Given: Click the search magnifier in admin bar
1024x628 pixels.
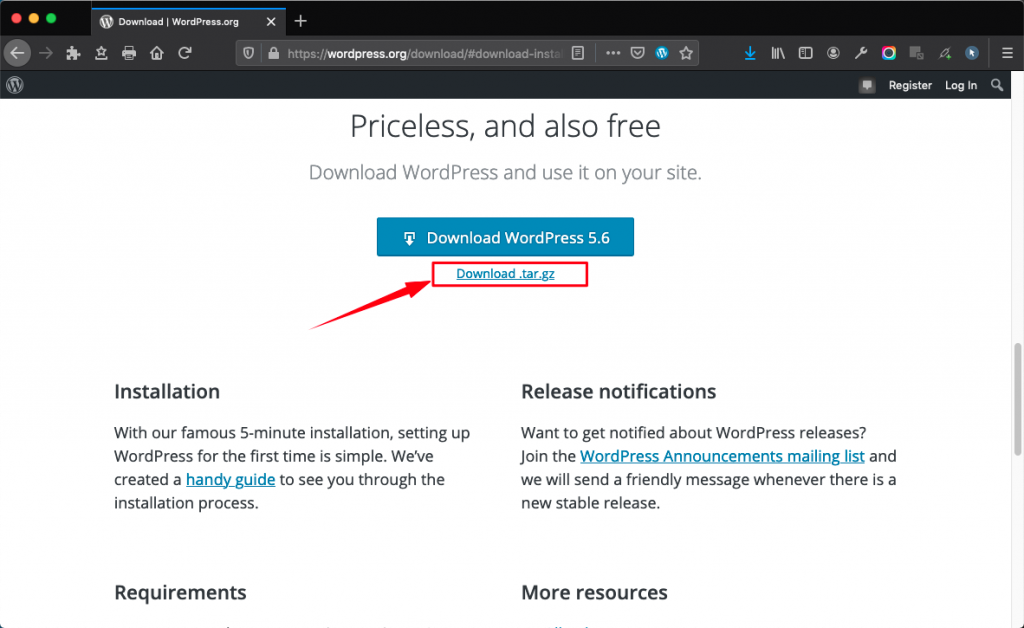Looking at the screenshot, I should [997, 85].
